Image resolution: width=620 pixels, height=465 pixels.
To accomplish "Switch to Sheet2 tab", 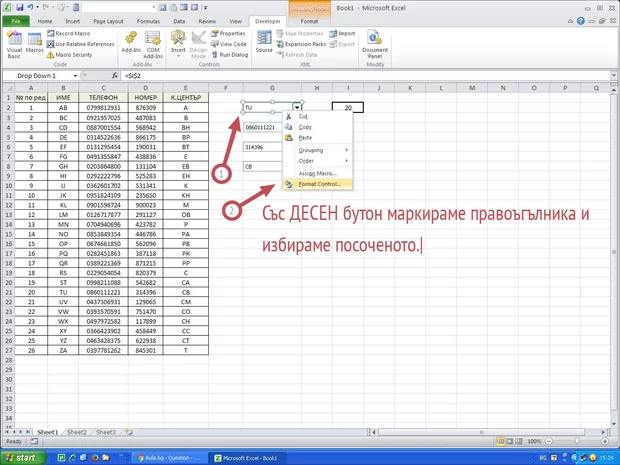I will (x=77, y=432).
